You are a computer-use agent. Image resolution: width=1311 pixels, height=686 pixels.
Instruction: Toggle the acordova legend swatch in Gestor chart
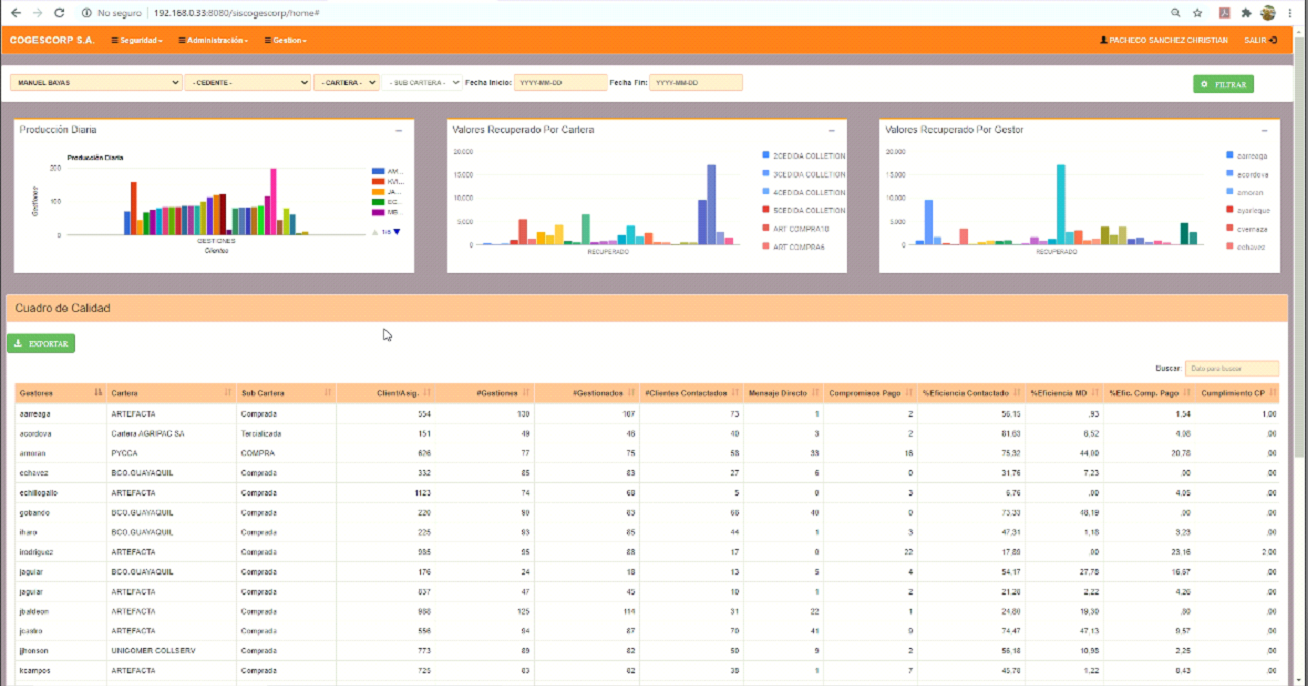[x=1229, y=174]
